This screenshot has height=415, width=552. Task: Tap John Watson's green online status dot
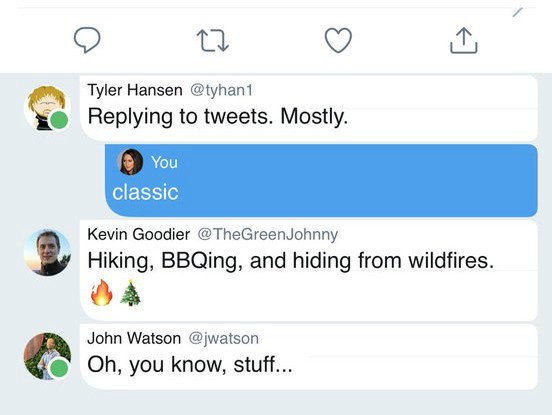point(59,368)
